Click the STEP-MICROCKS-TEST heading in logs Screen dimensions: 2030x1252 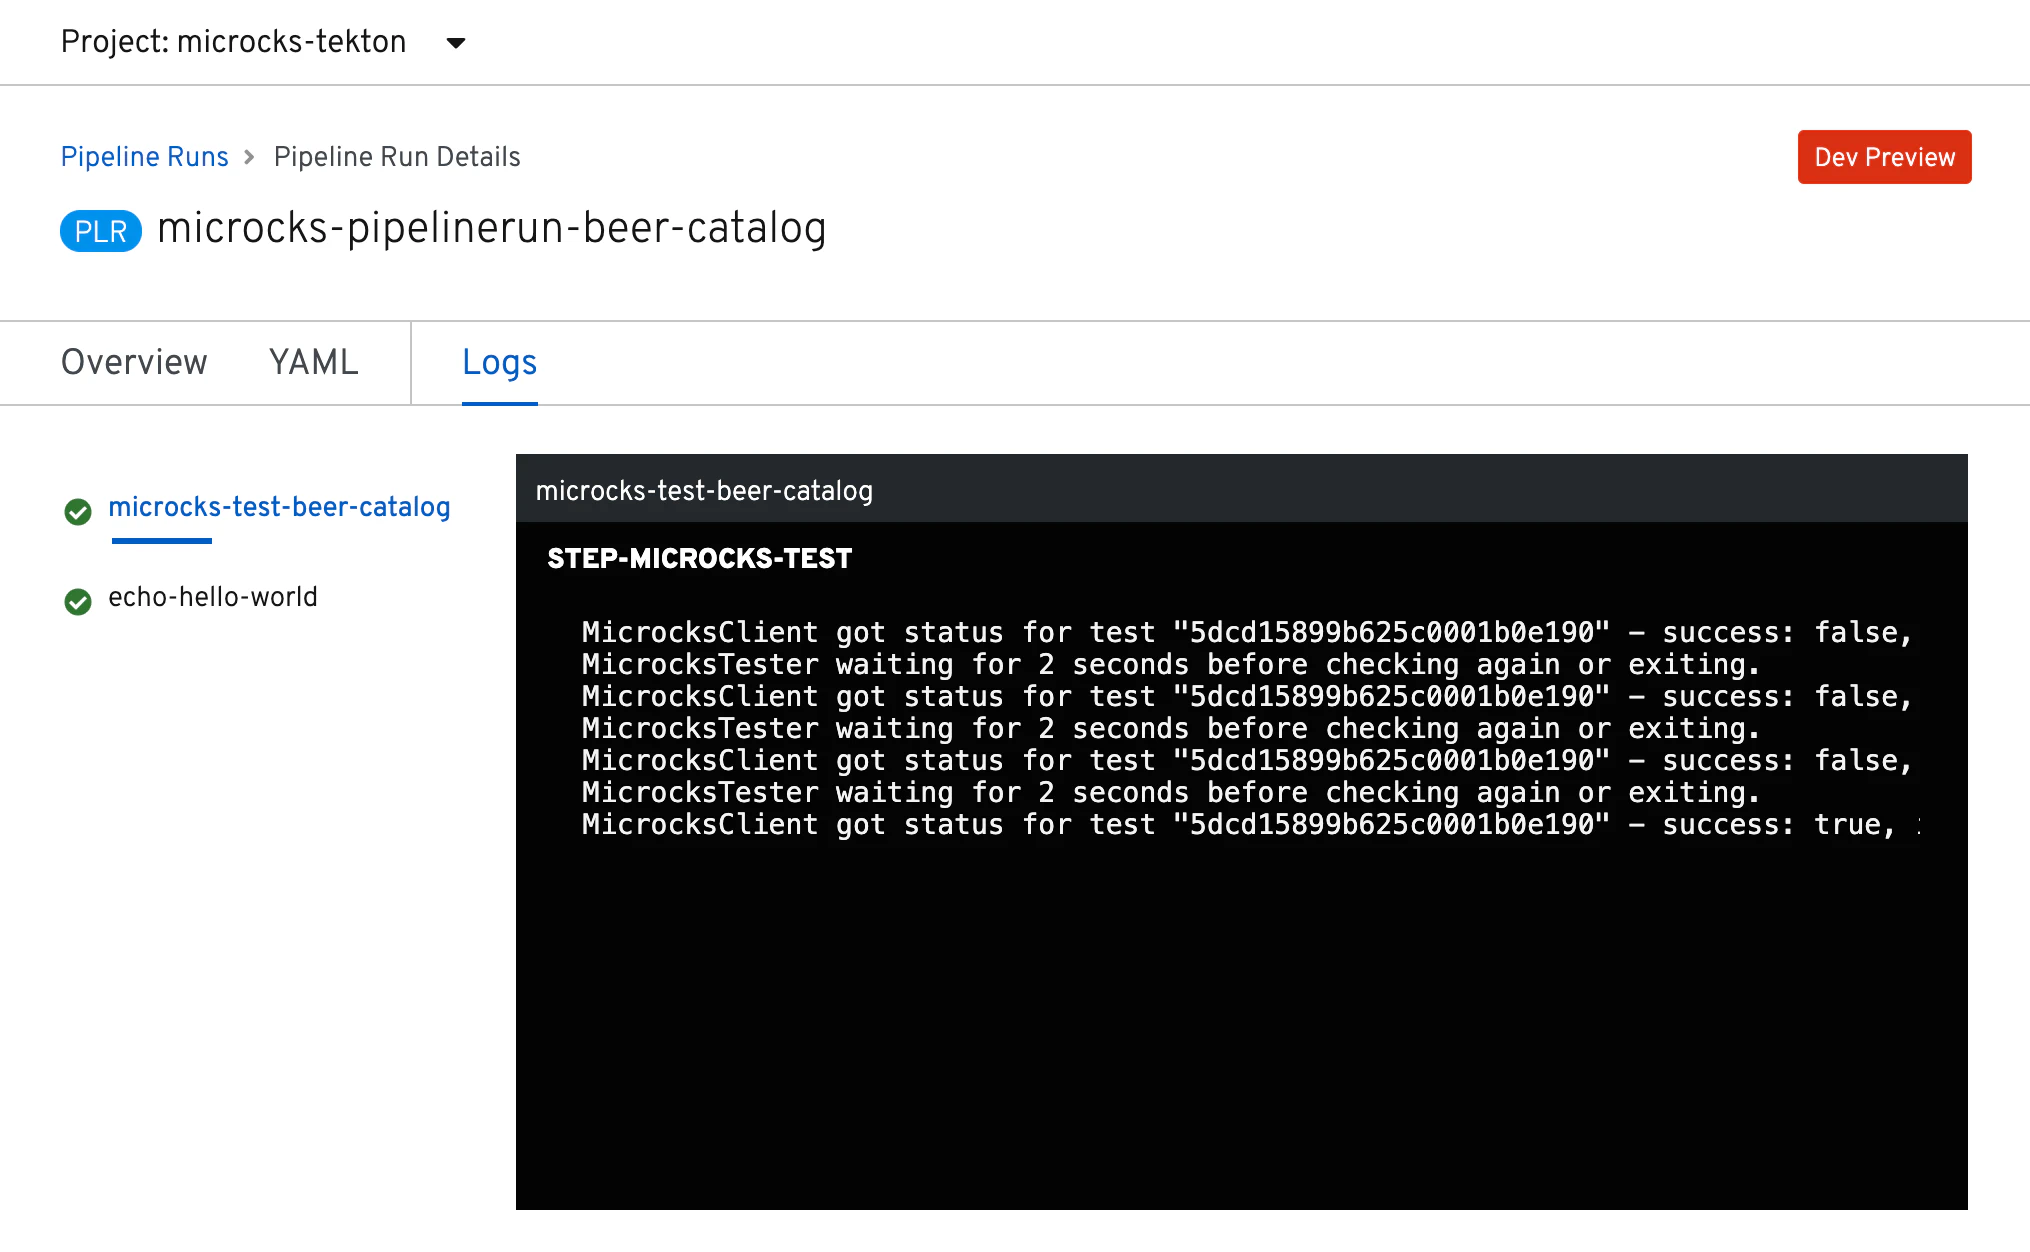tap(699, 558)
